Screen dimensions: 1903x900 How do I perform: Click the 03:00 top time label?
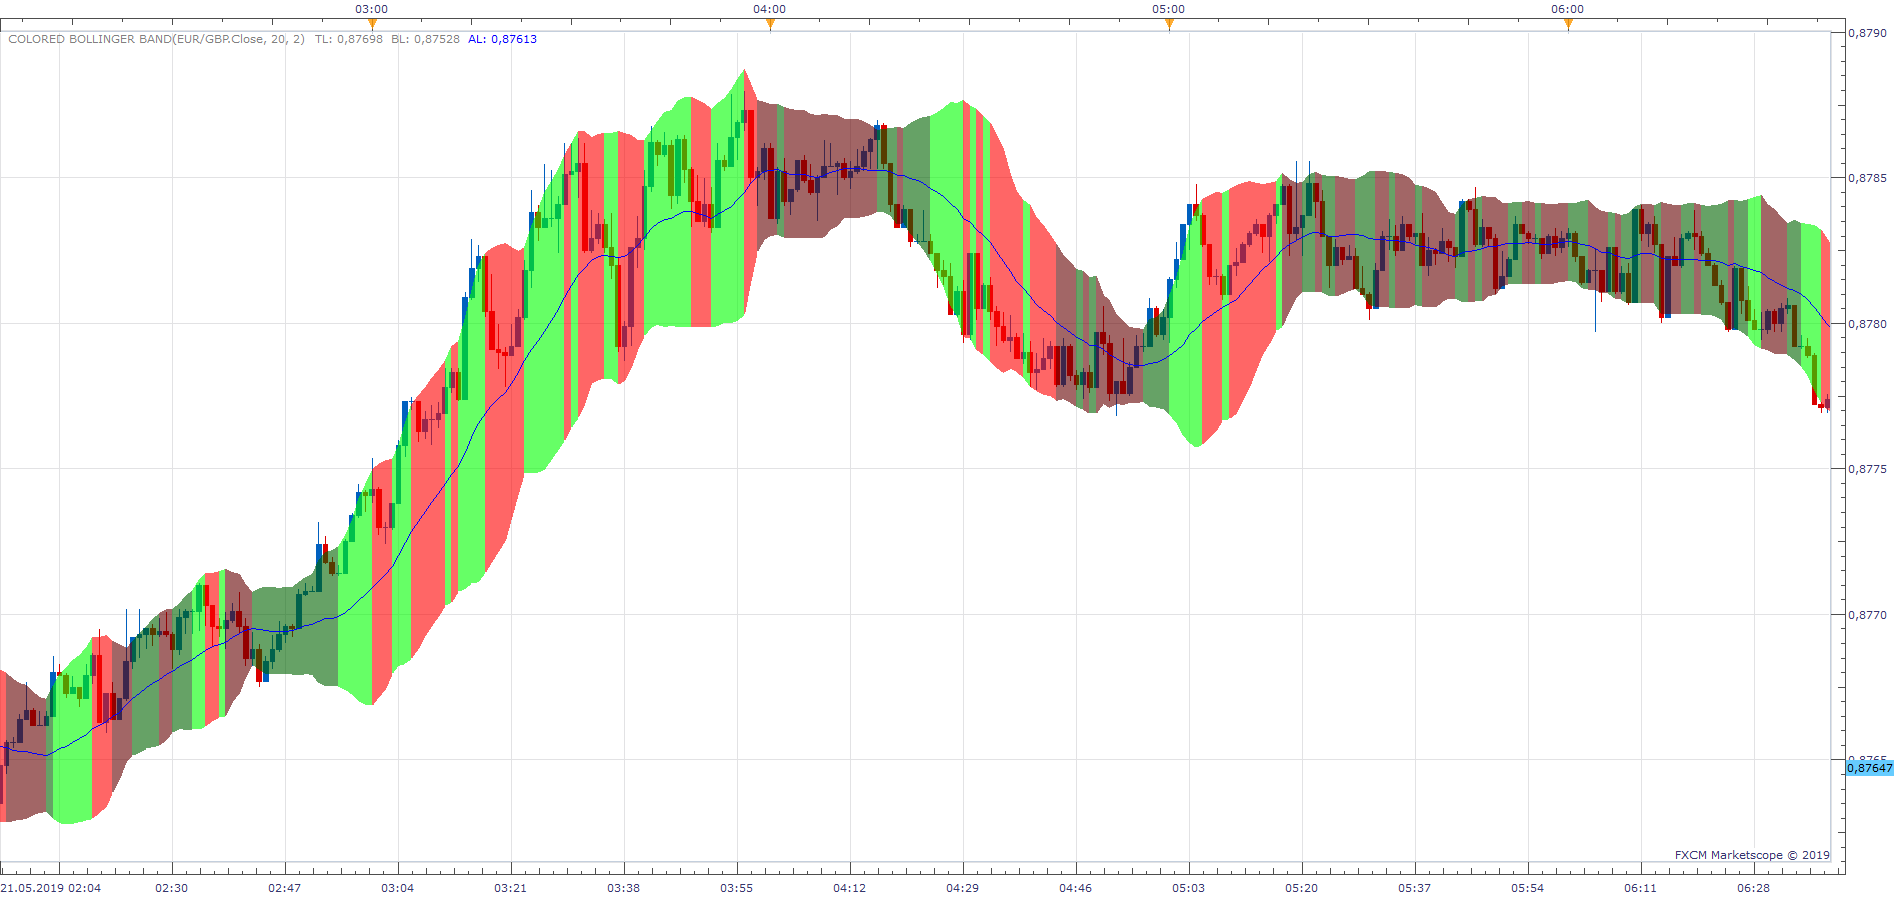(x=372, y=9)
